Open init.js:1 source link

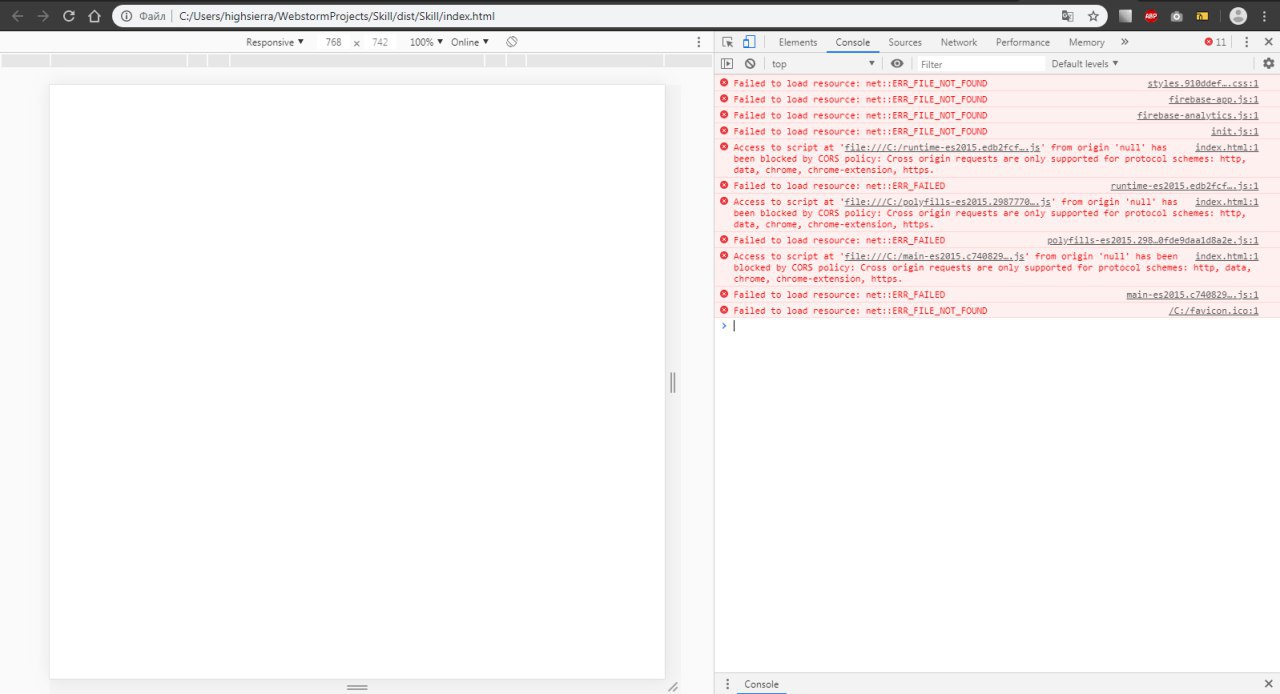pos(1235,131)
